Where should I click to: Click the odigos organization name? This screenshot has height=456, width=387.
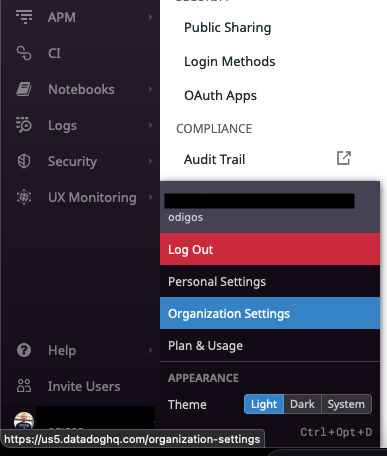click(185, 217)
